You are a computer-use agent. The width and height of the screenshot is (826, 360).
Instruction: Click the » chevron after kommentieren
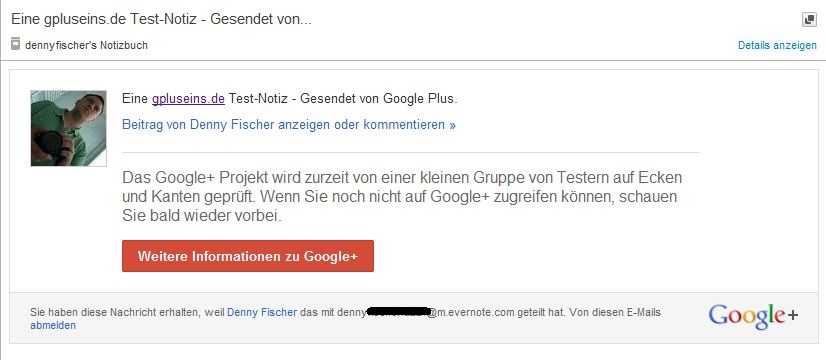click(453, 125)
